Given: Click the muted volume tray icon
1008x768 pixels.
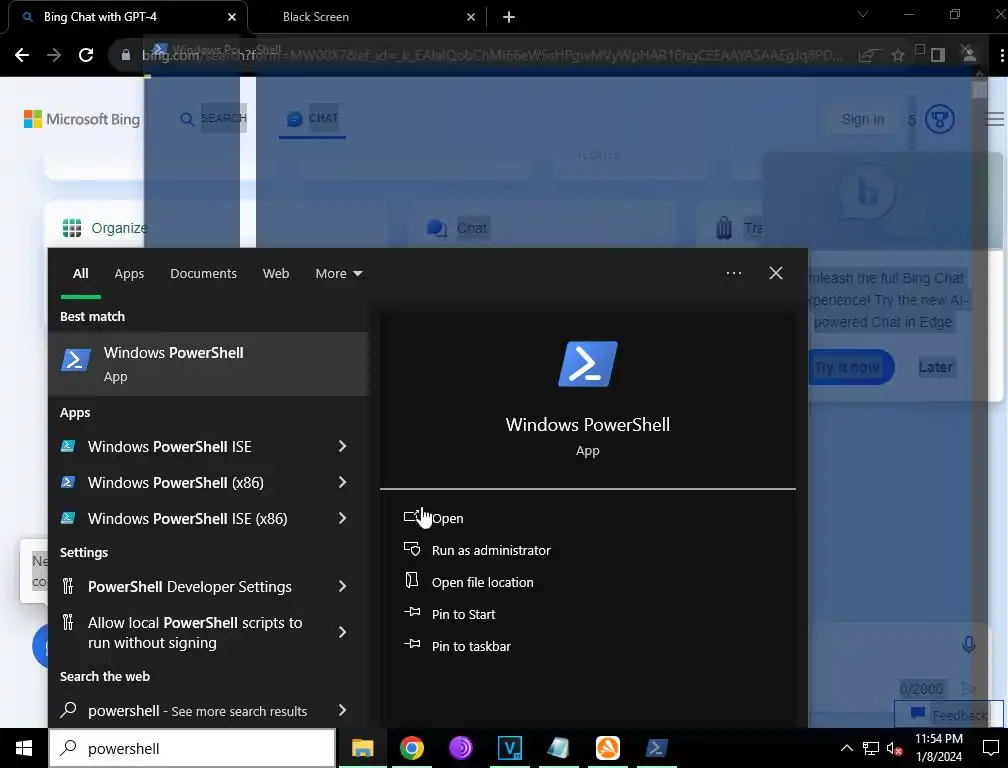Looking at the screenshot, I should point(894,748).
